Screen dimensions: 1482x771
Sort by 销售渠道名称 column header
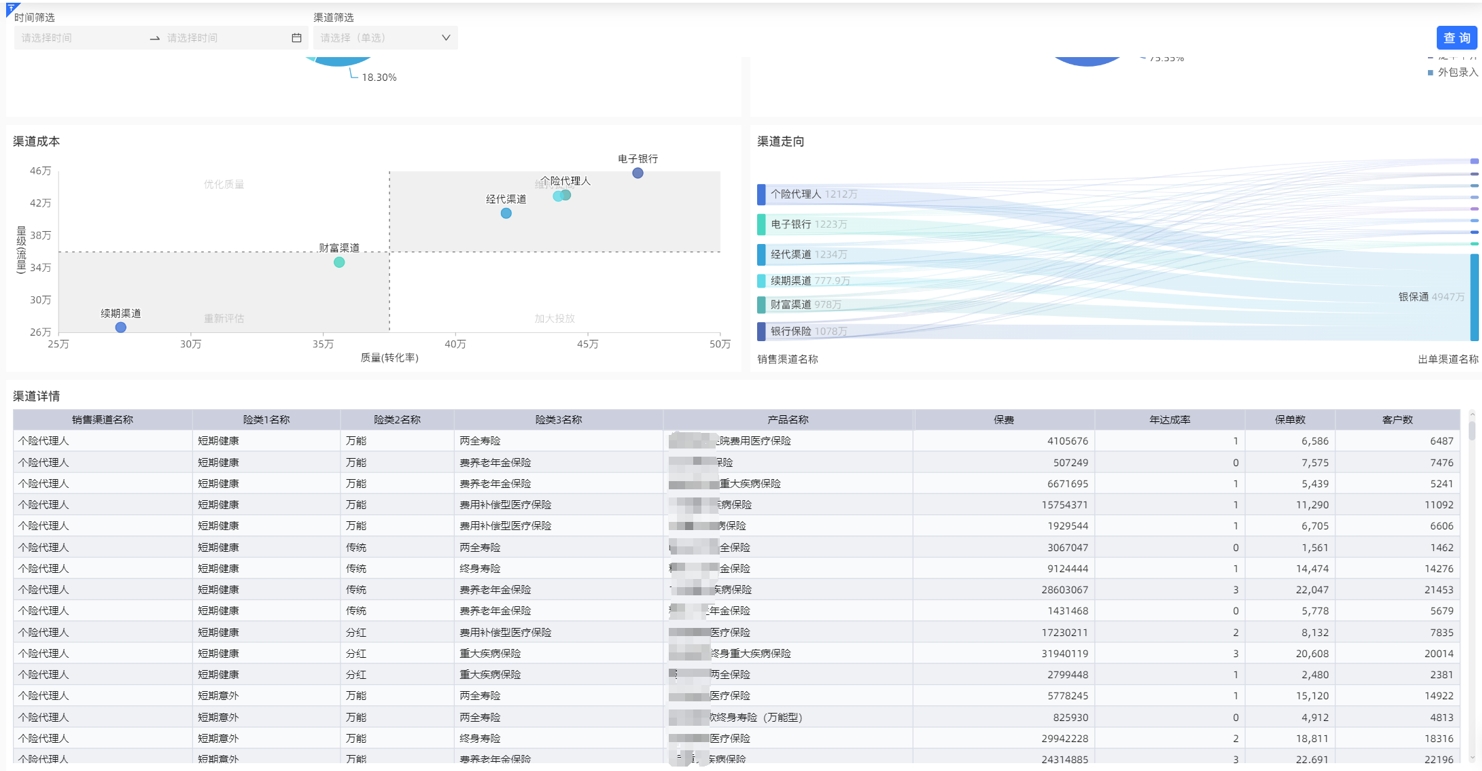click(x=102, y=420)
